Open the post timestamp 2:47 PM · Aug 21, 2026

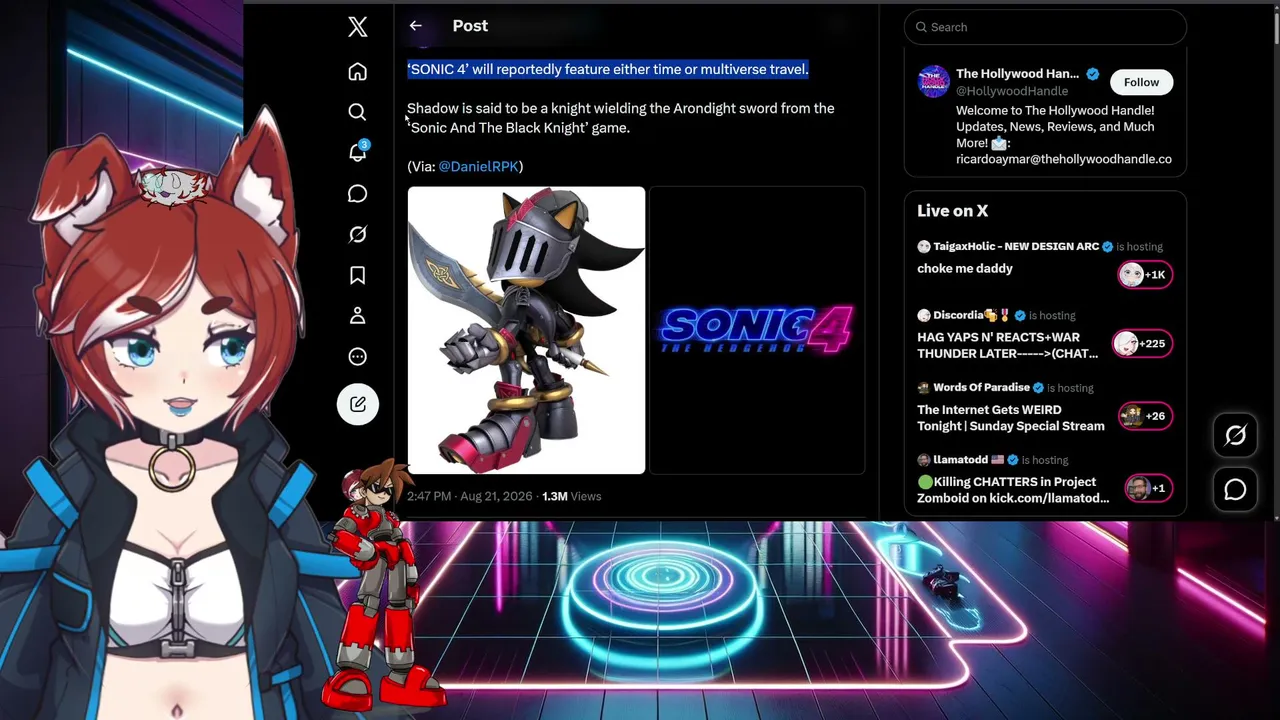pos(469,496)
